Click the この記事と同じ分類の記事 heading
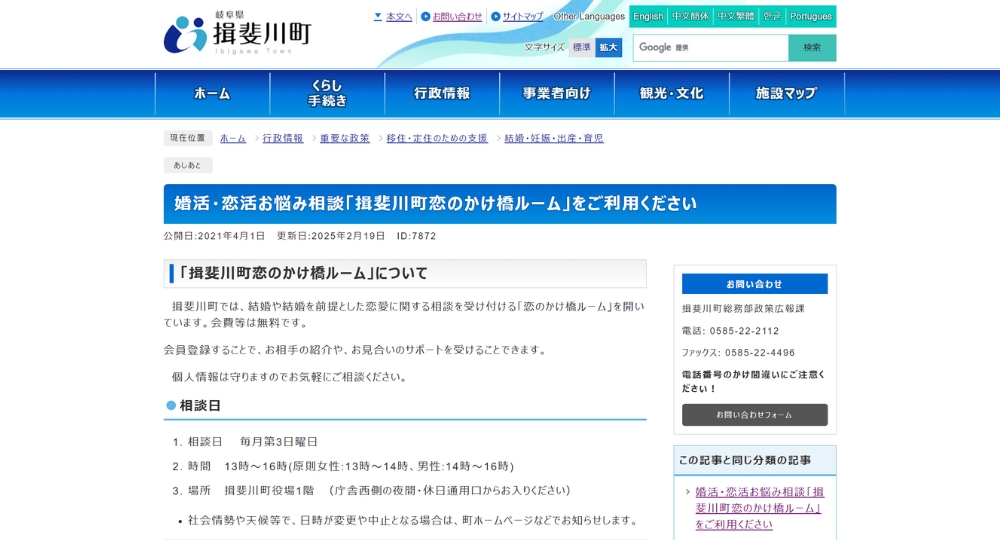The width and height of the screenshot is (1000, 540). 745,460
